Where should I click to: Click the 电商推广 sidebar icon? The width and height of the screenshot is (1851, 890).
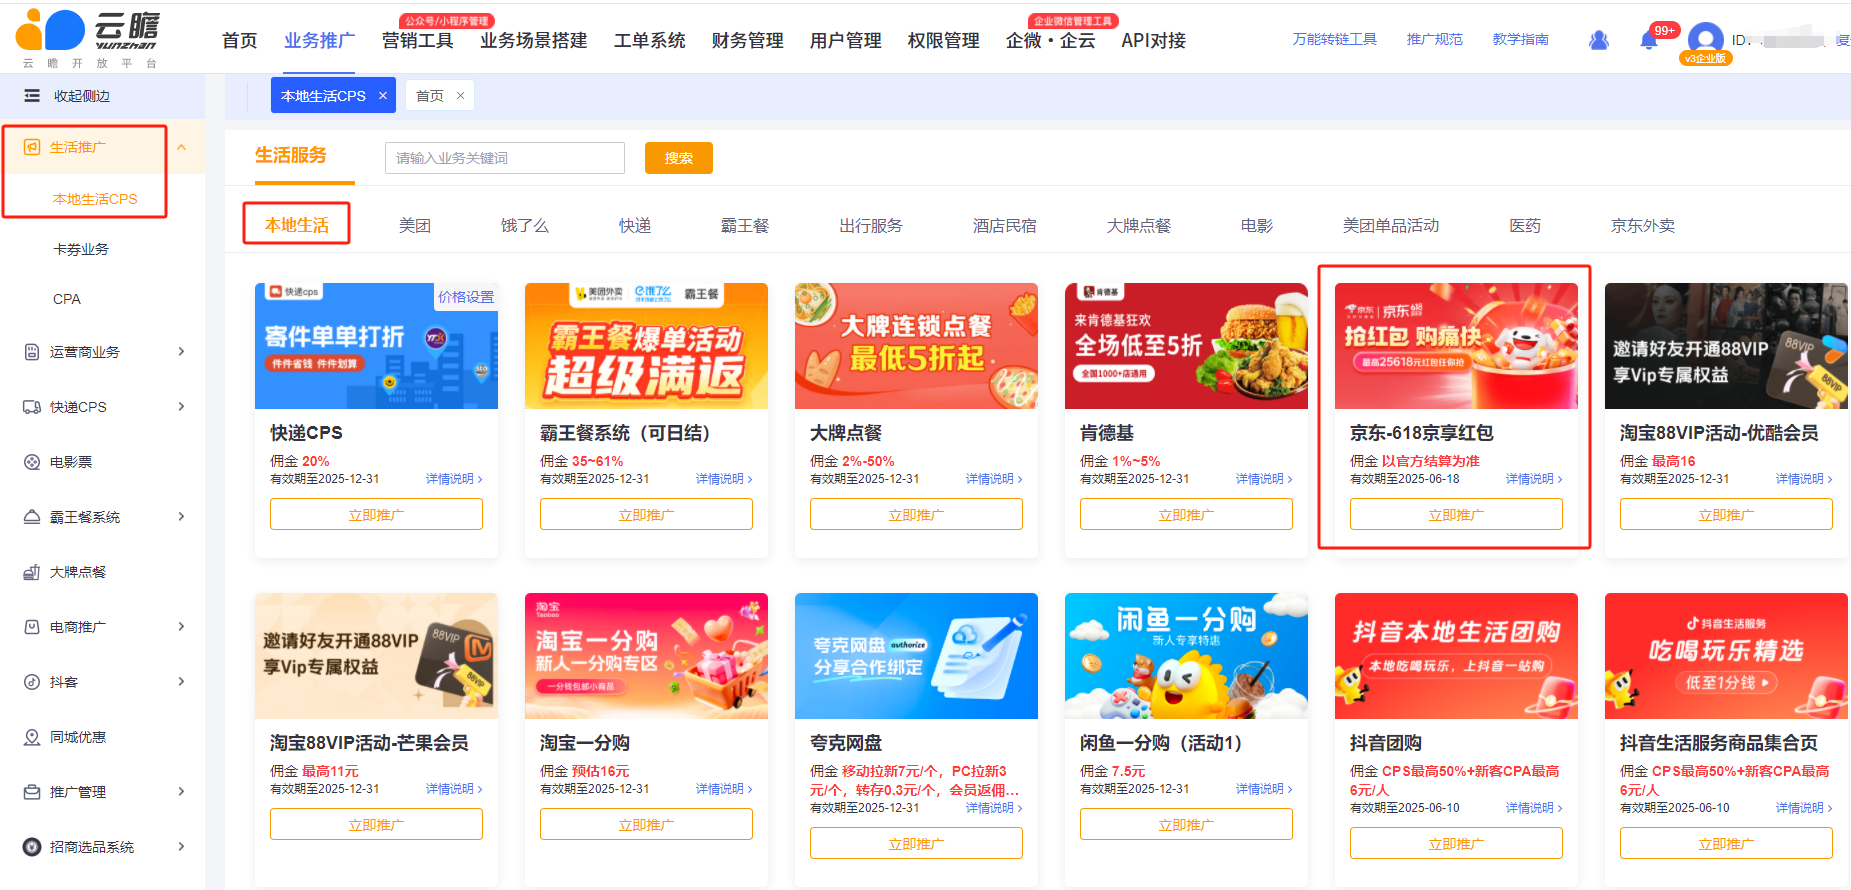[x=31, y=627]
